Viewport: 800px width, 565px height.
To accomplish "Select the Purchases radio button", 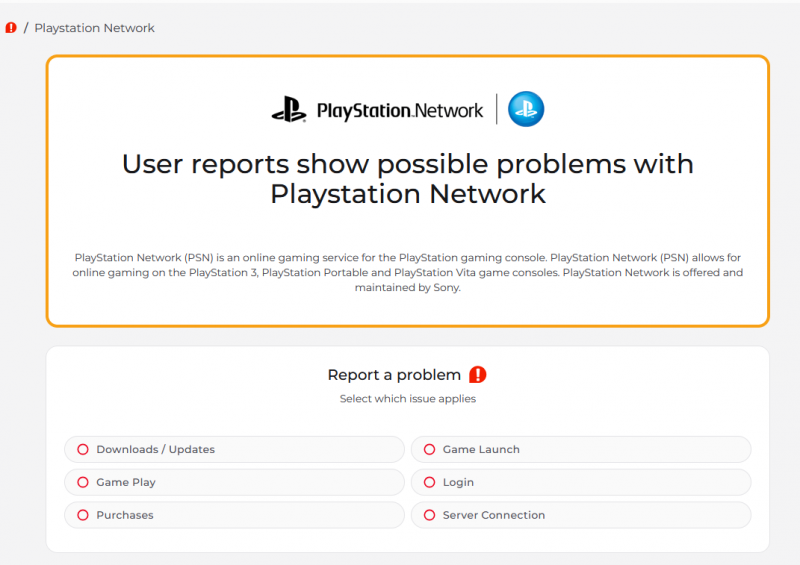I will [83, 515].
